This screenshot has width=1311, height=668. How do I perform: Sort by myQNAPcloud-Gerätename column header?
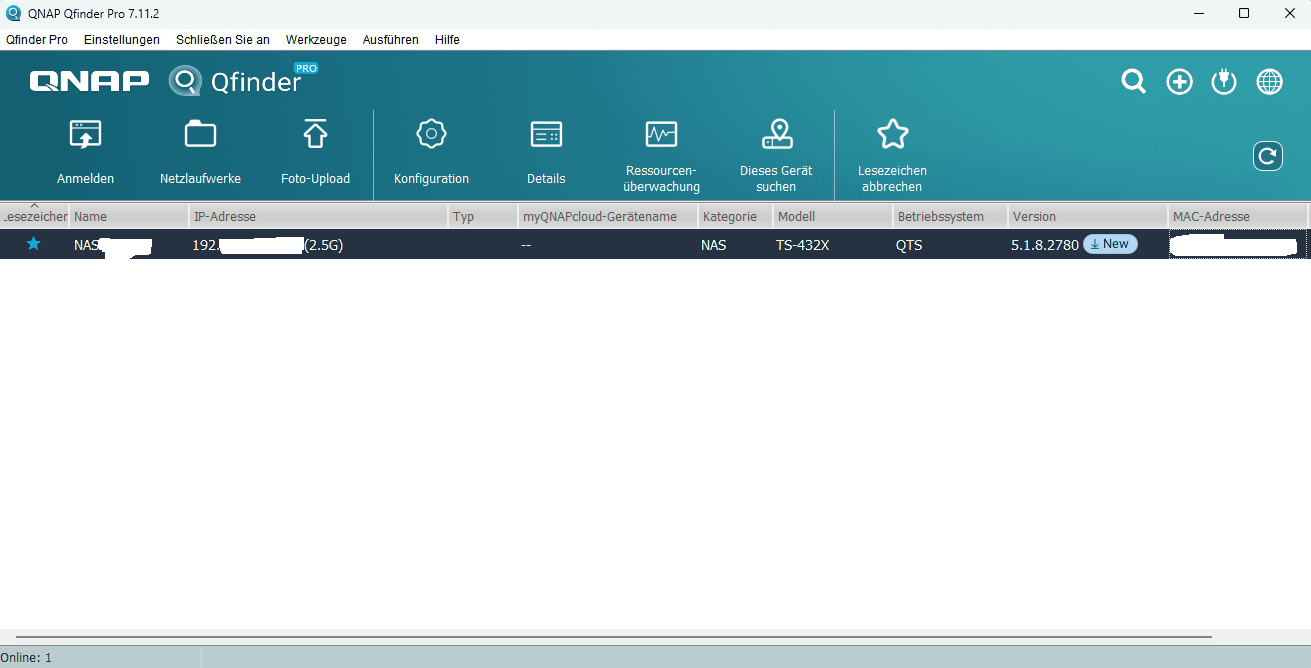608,216
